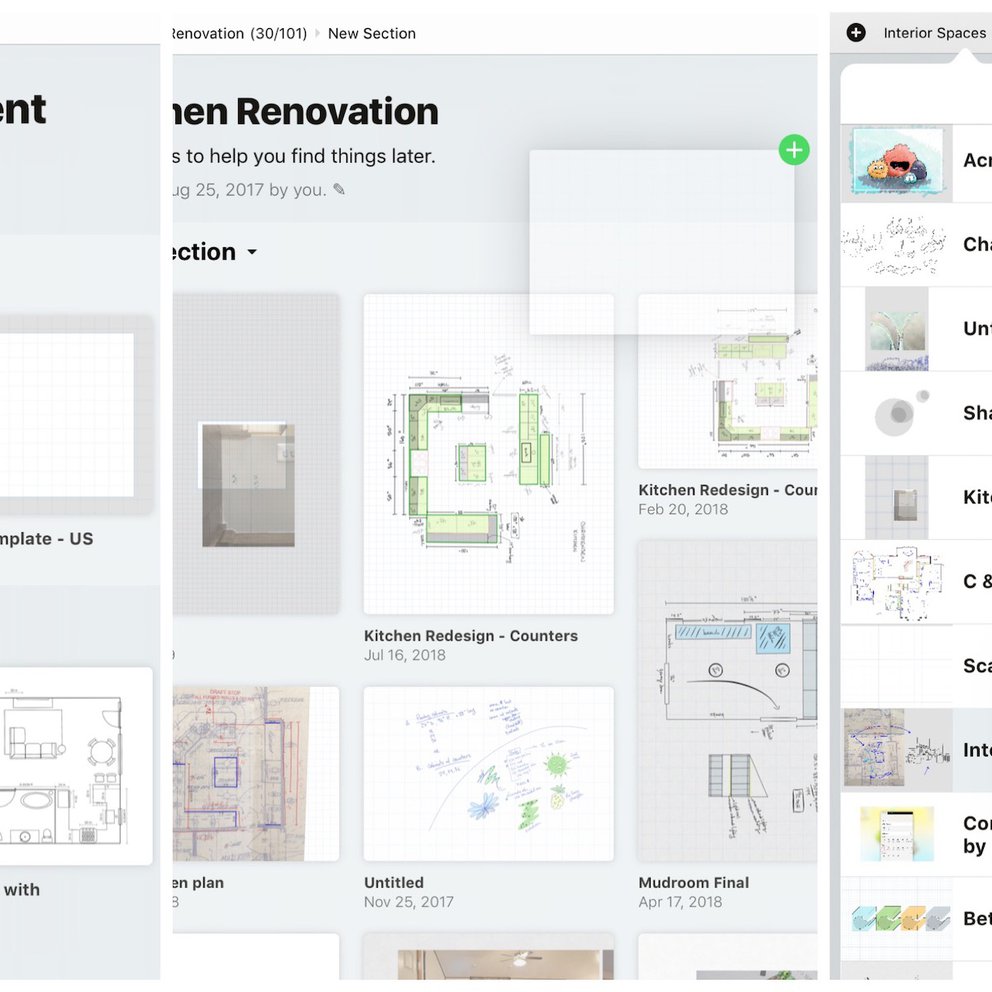Create a new drawing with the green plus button

pyautogui.click(x=793, y=149)
